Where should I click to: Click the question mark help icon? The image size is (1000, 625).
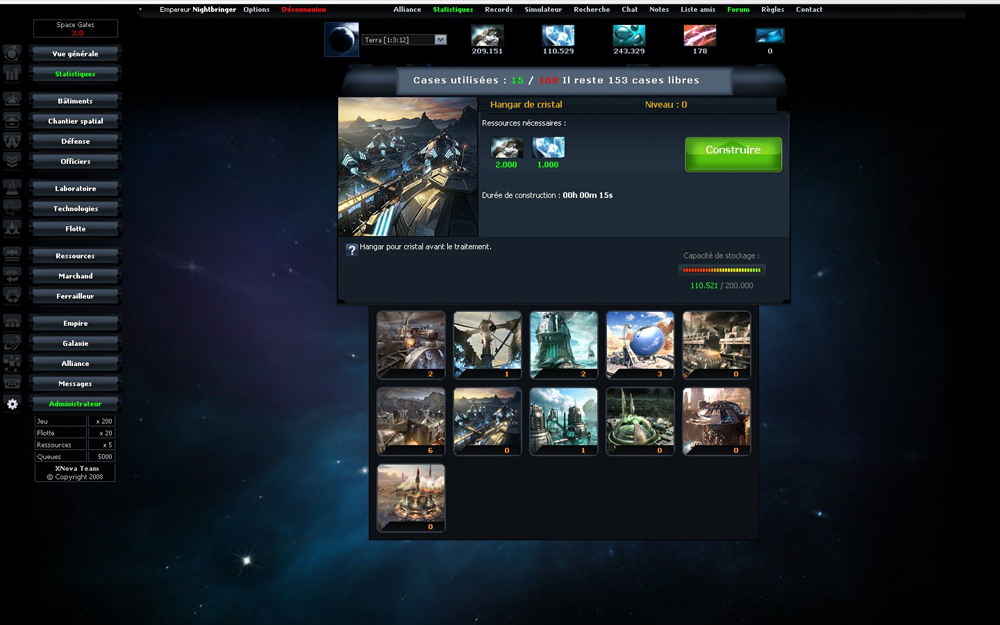[352, 249]
